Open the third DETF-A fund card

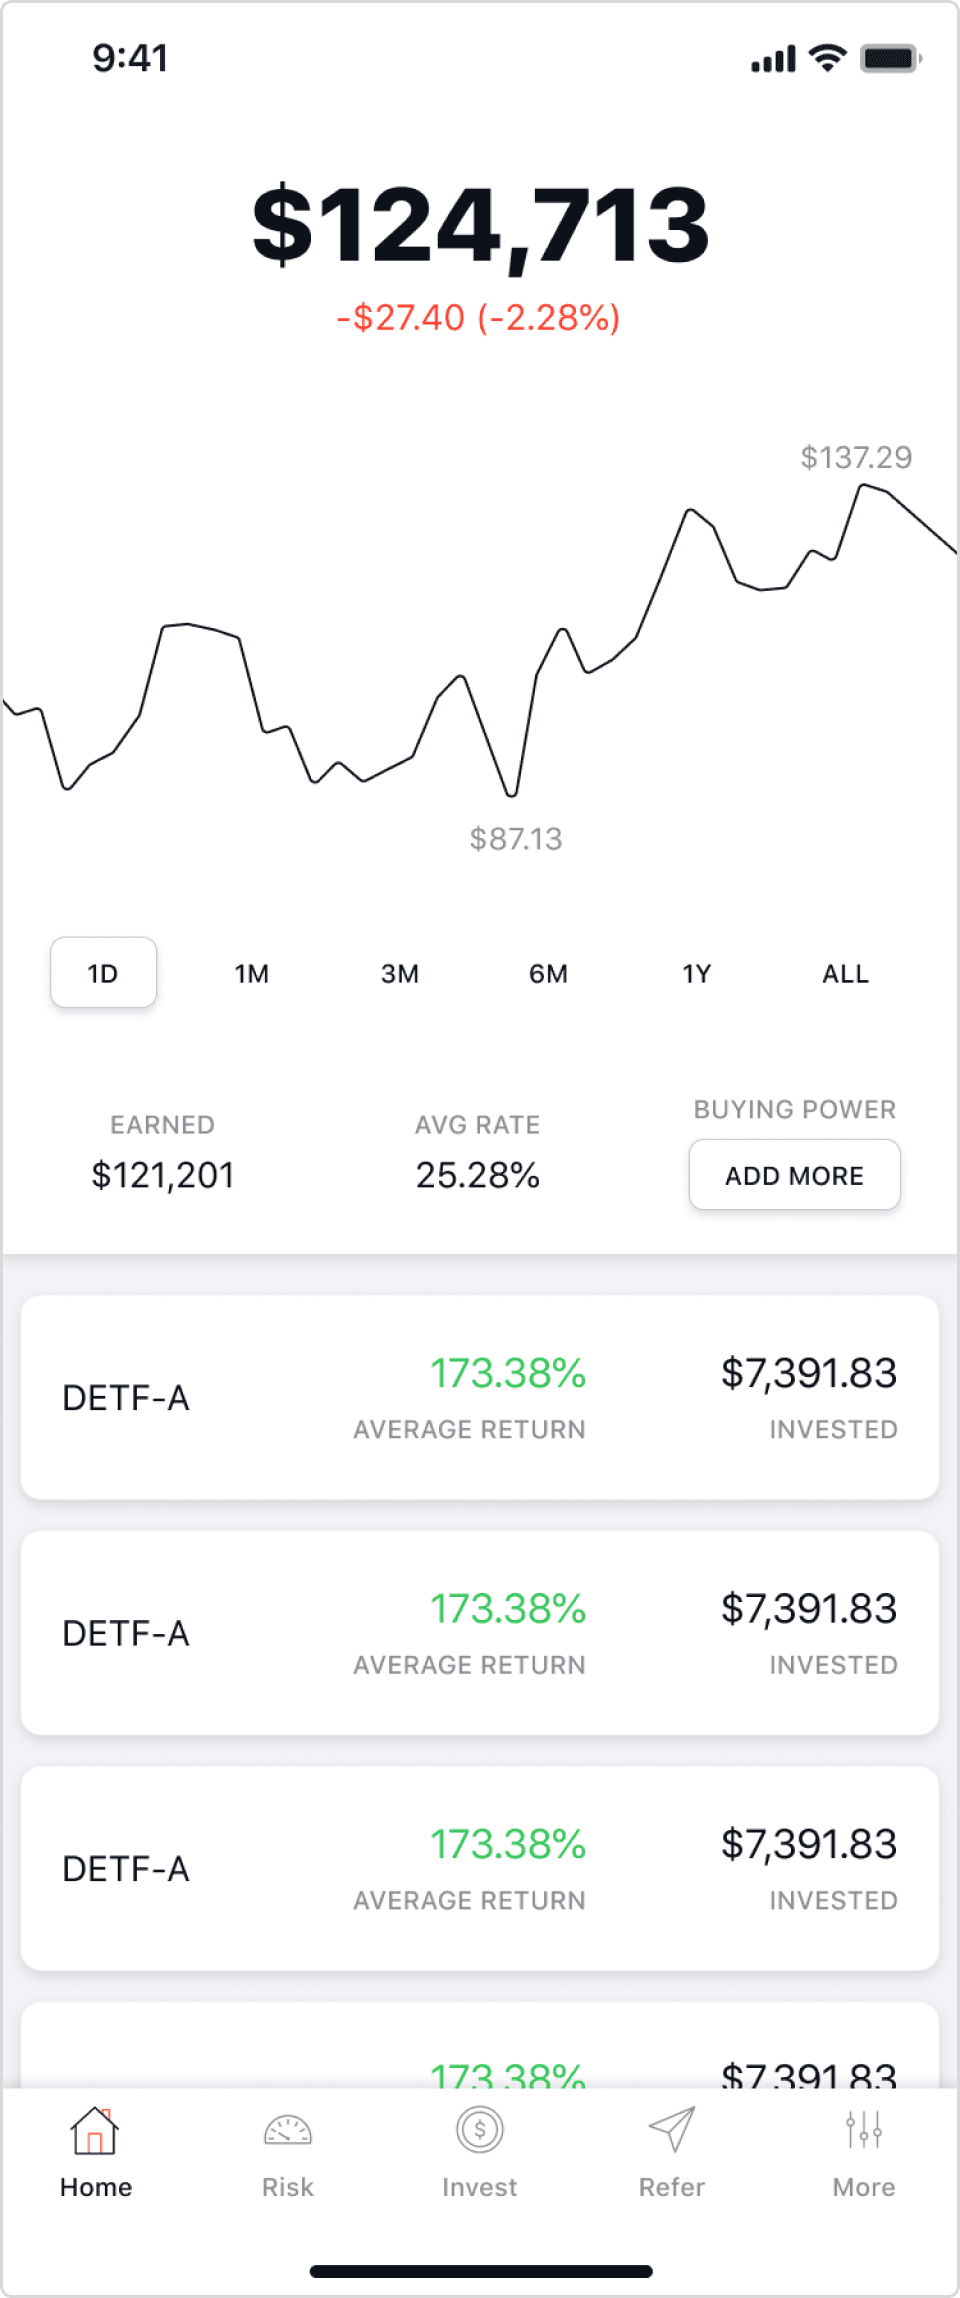tap(480, 1868)
